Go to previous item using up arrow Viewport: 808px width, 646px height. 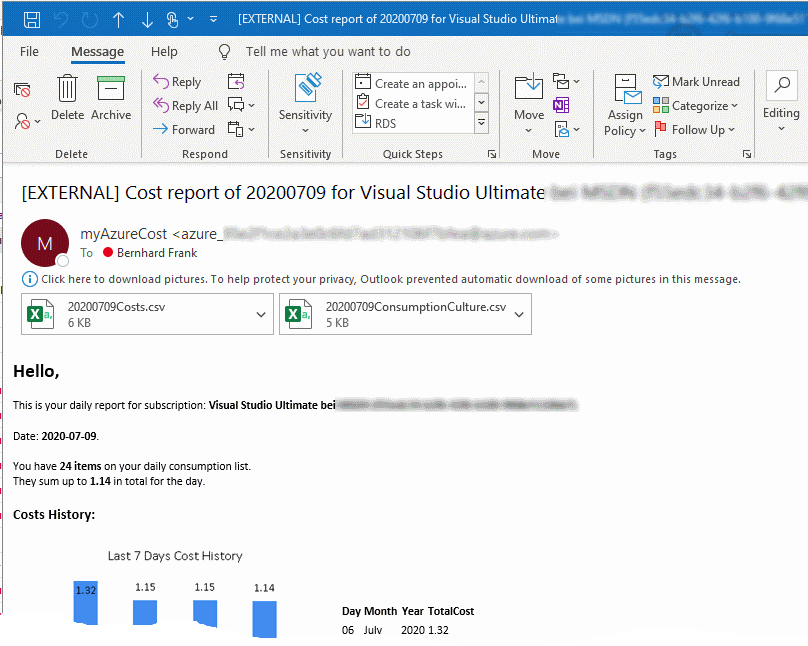[x=118, y=20]
